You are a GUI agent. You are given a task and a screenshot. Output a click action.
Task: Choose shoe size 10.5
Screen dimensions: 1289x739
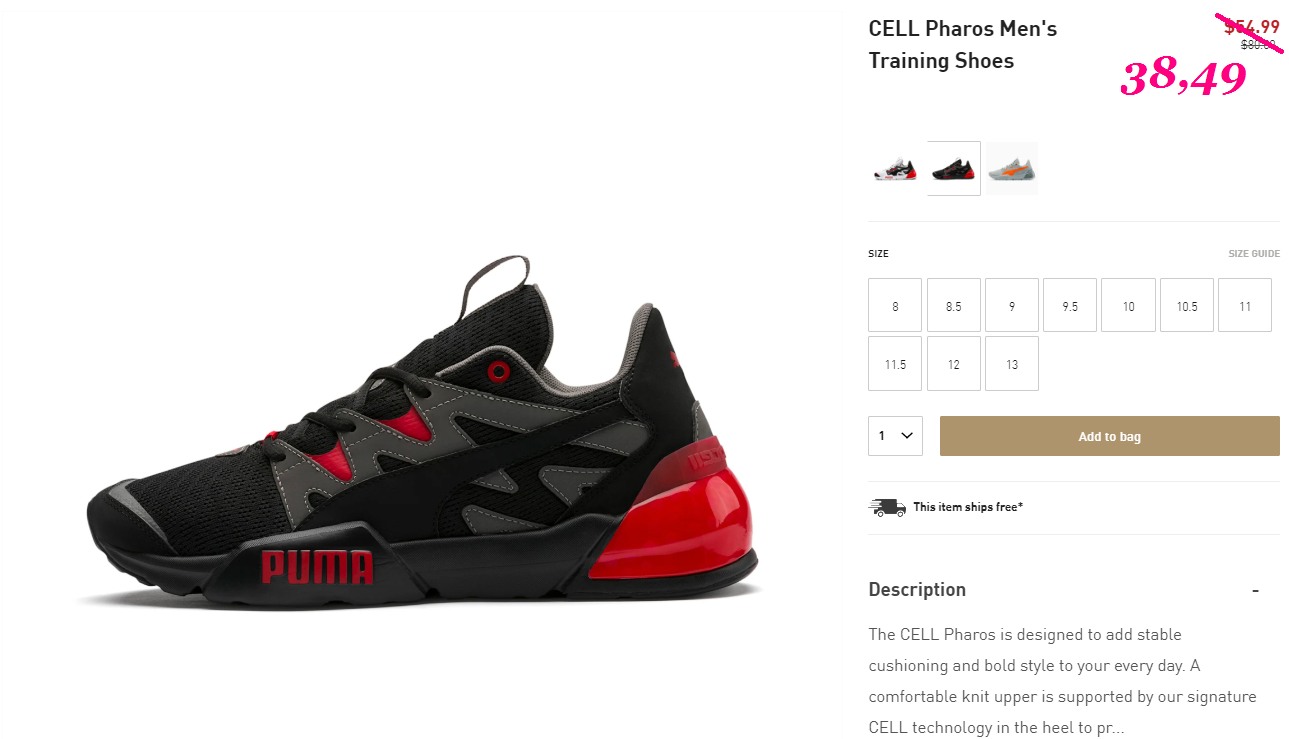coord(1187,305)
